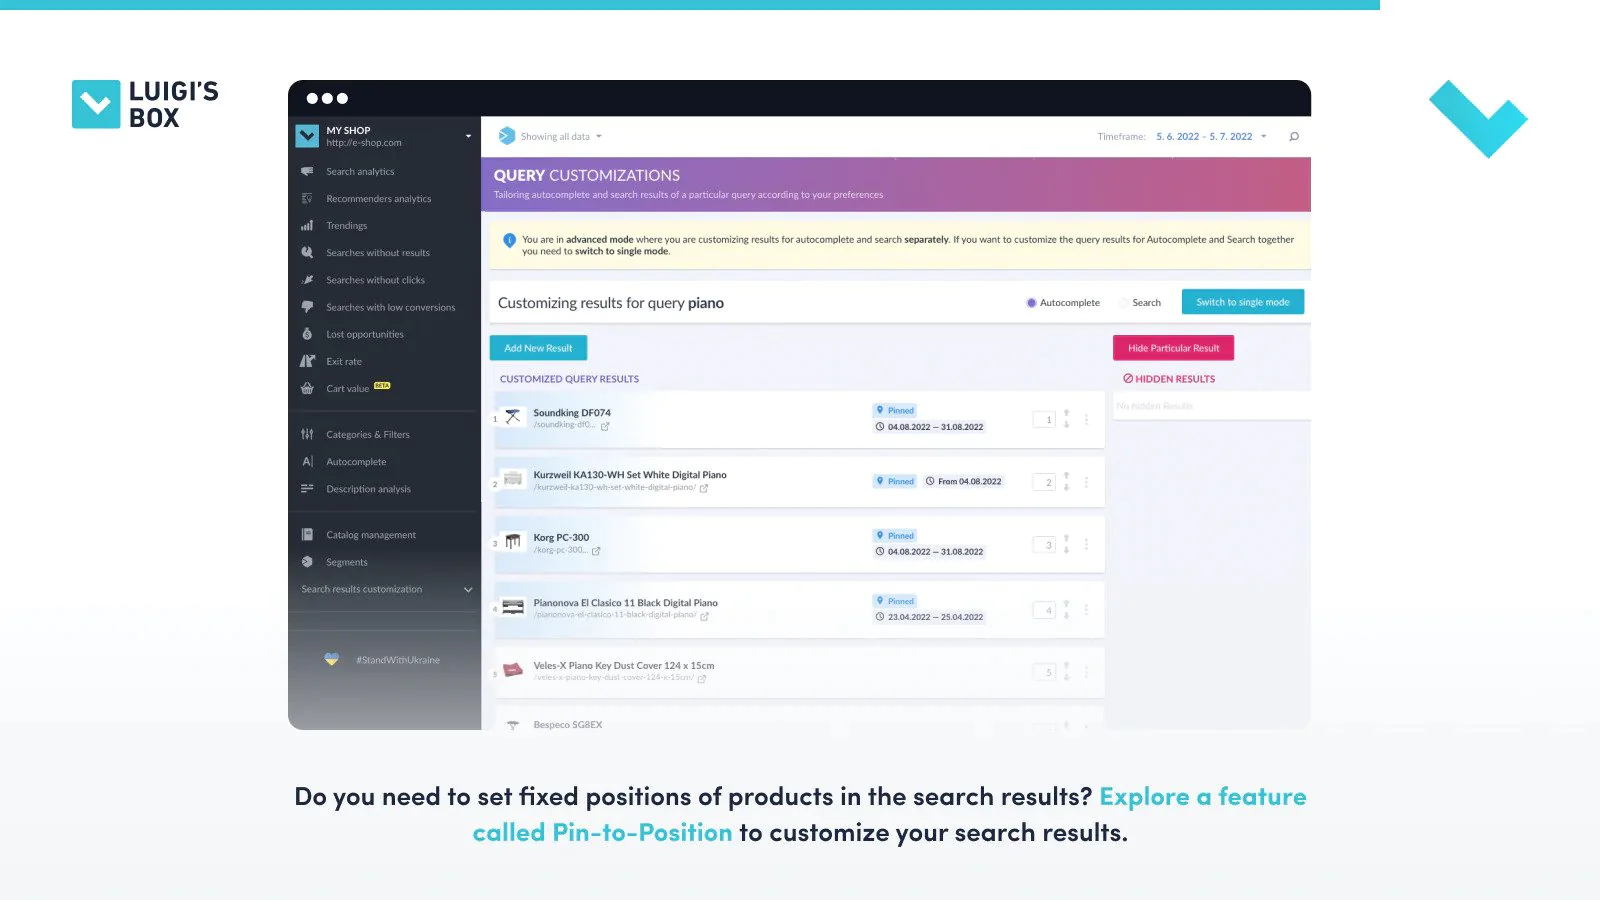Click the Trendings bar chart icon
Screen dimensions: 1600x900
click(x=307, y=226)
